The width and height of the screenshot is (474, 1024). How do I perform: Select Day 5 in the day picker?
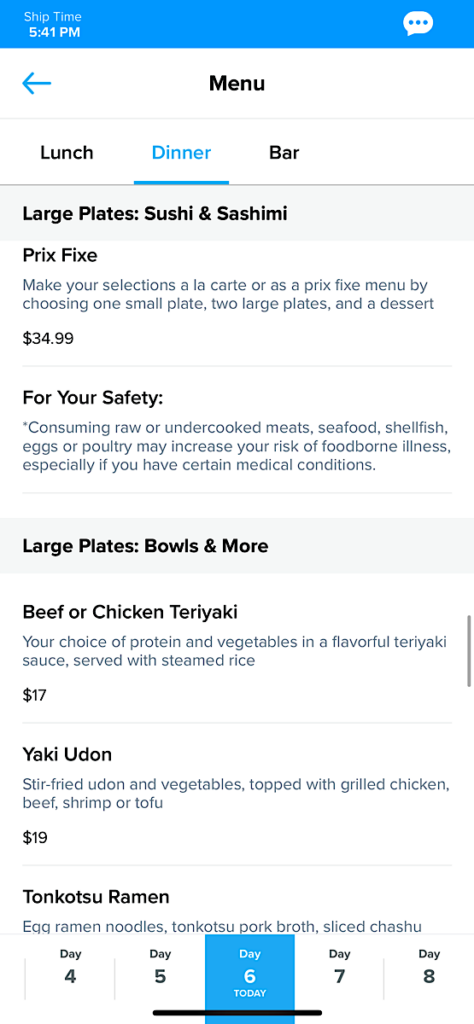[160, 968]
